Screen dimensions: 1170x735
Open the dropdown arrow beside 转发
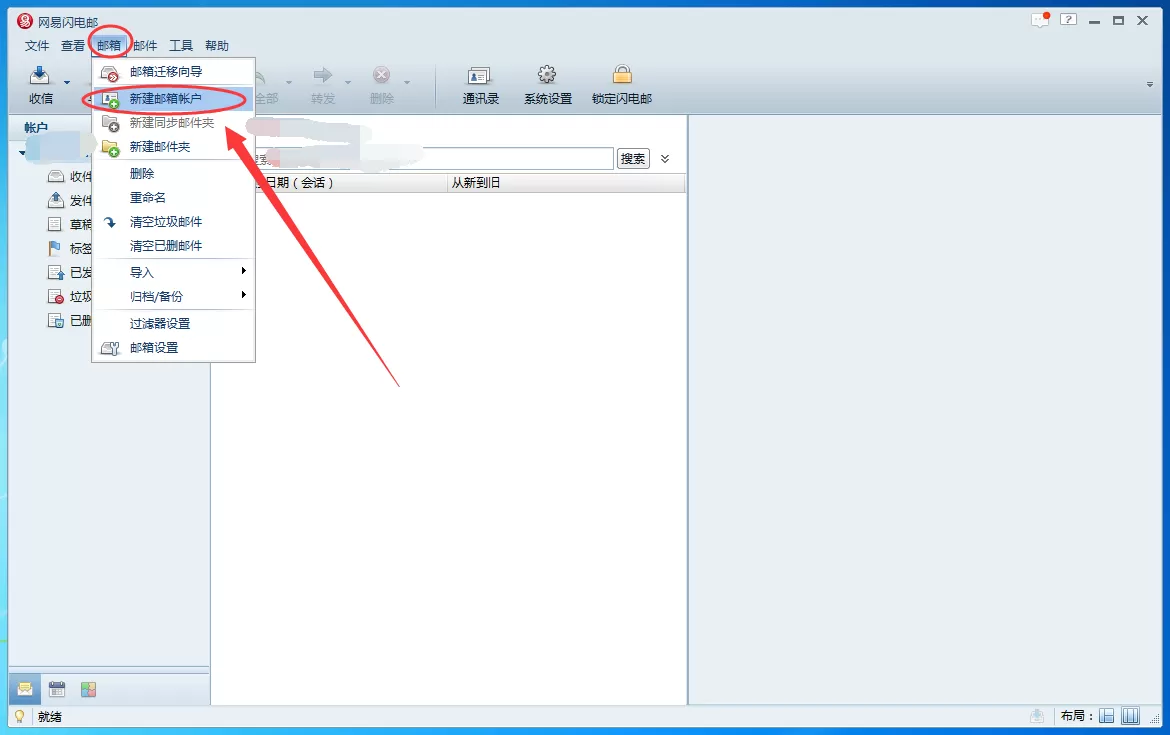[x=348, y=82]
